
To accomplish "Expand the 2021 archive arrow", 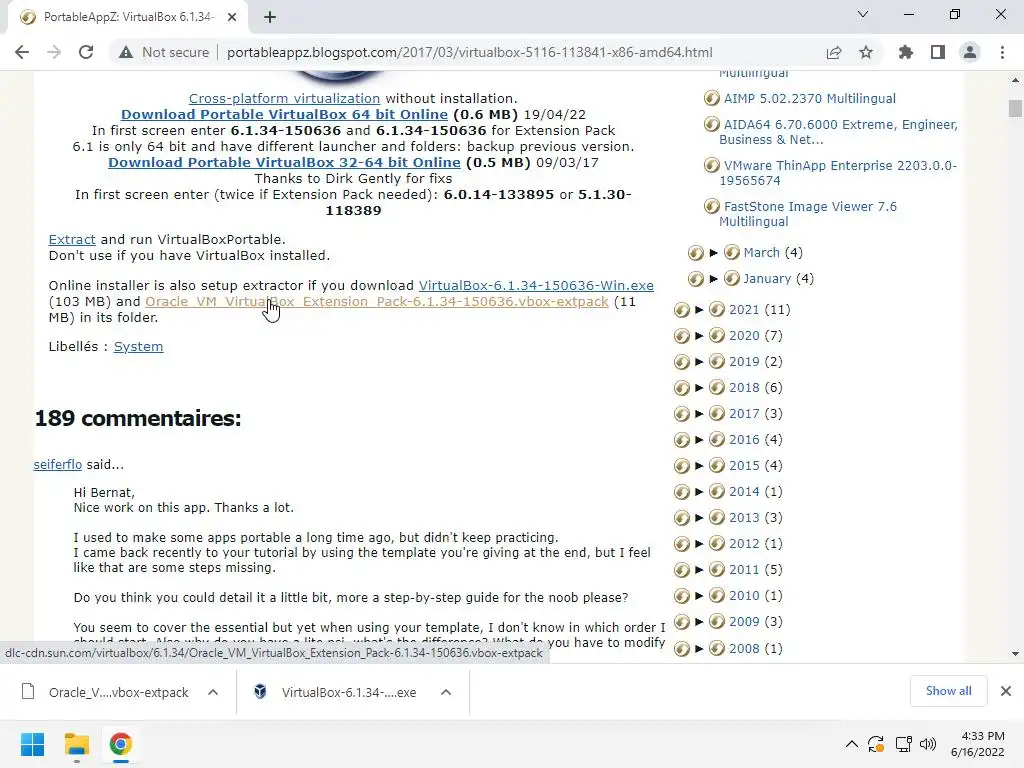I will click(699, 310).
